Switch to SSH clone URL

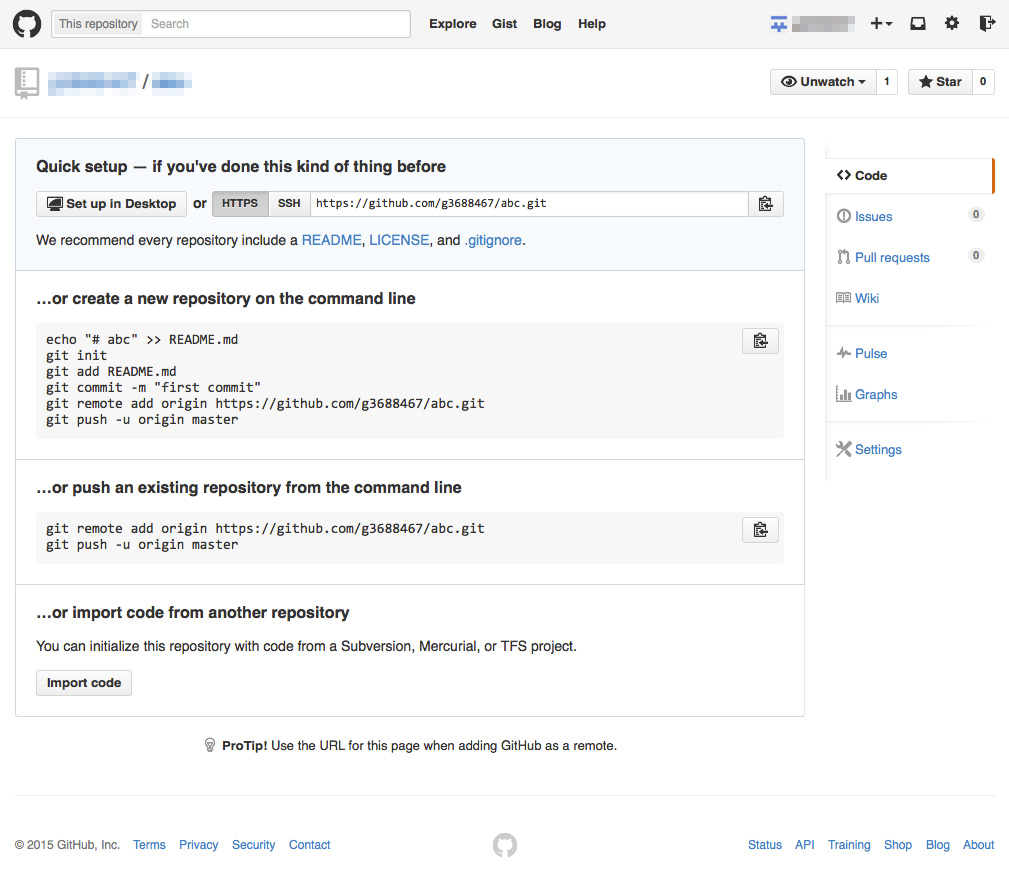(288, 203)
